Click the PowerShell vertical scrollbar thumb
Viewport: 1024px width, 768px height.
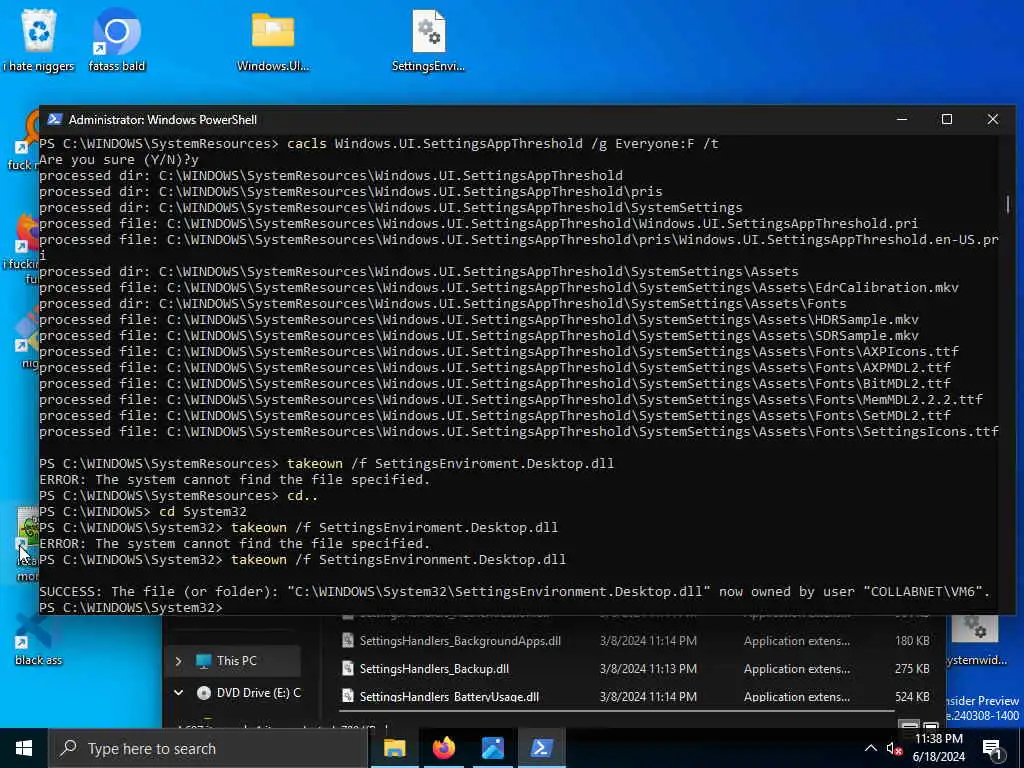point(1008,204)
